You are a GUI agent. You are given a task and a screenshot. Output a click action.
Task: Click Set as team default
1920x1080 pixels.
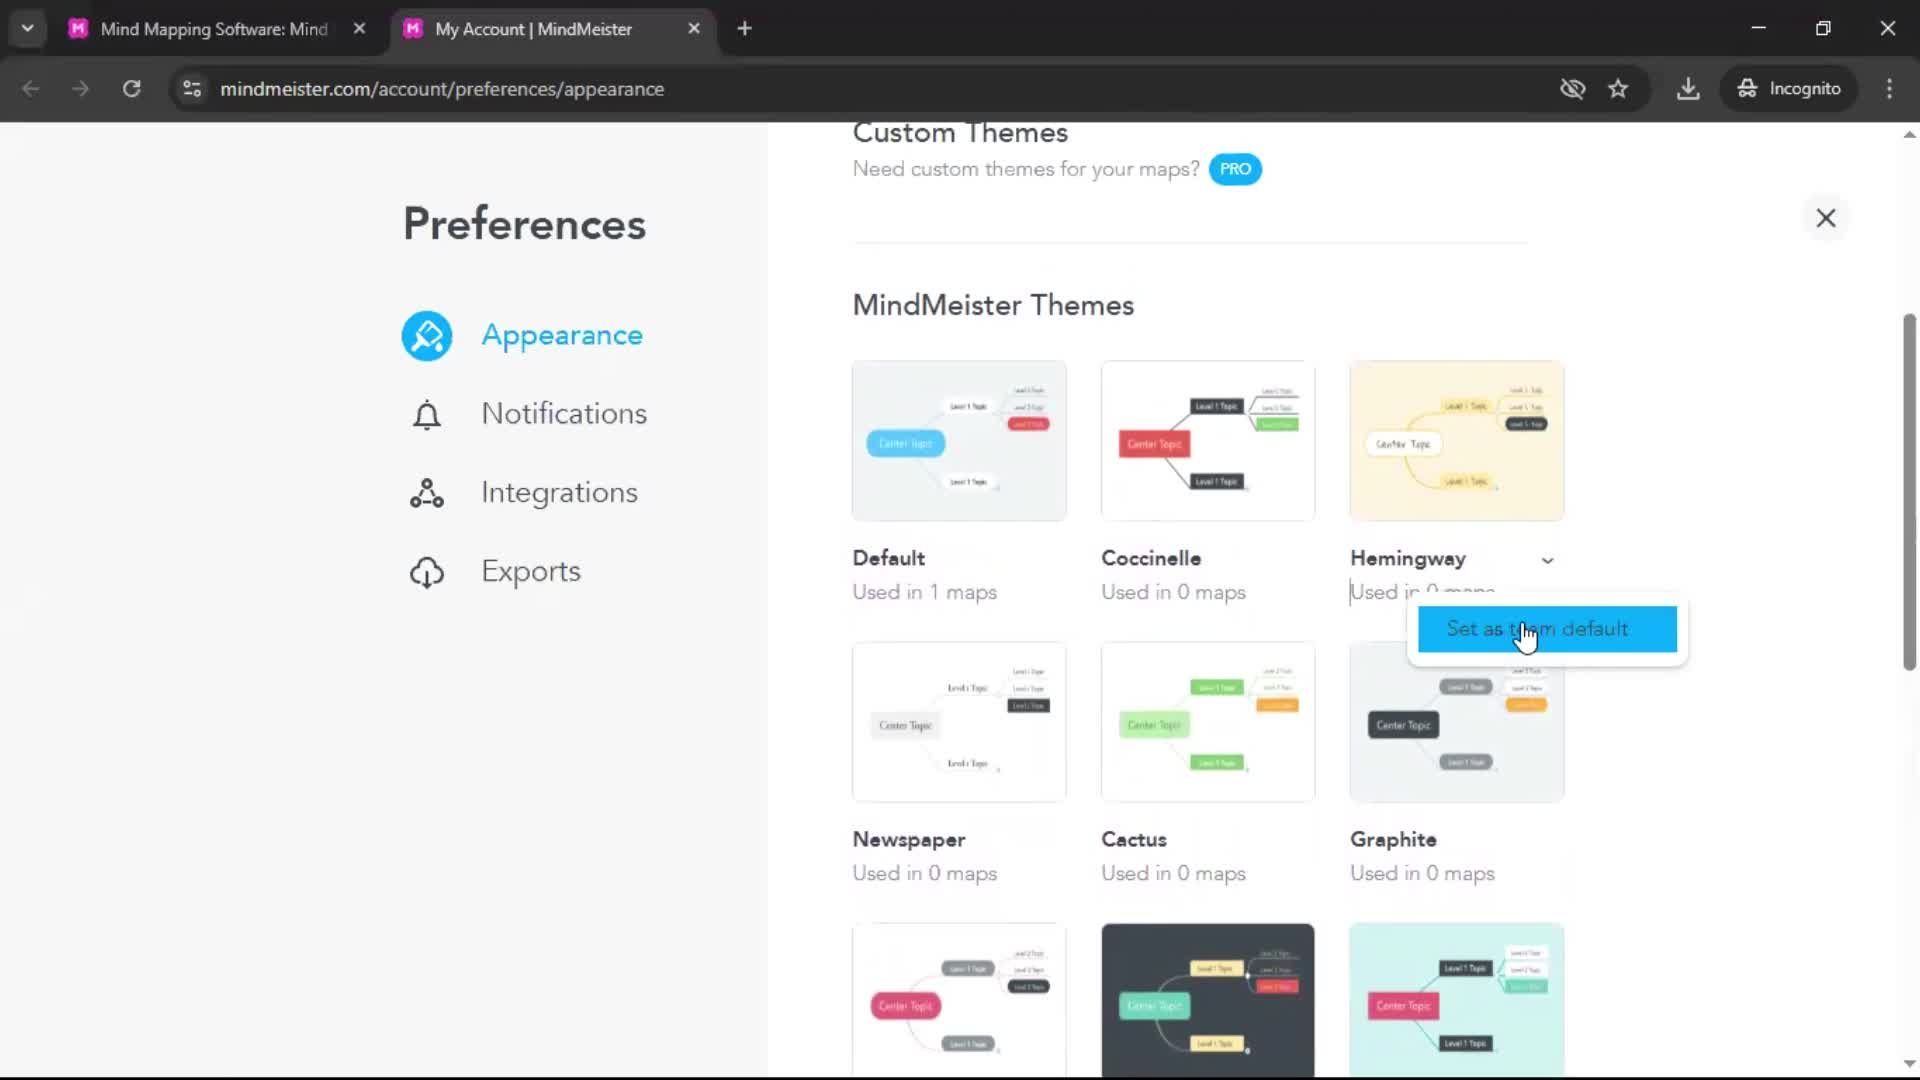coord(1547,629)
